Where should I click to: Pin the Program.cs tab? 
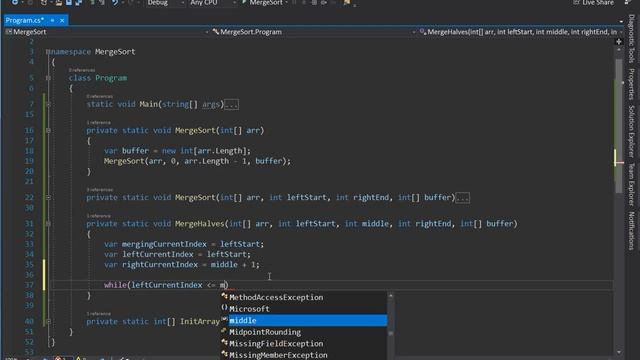click(x=52, y=20)
